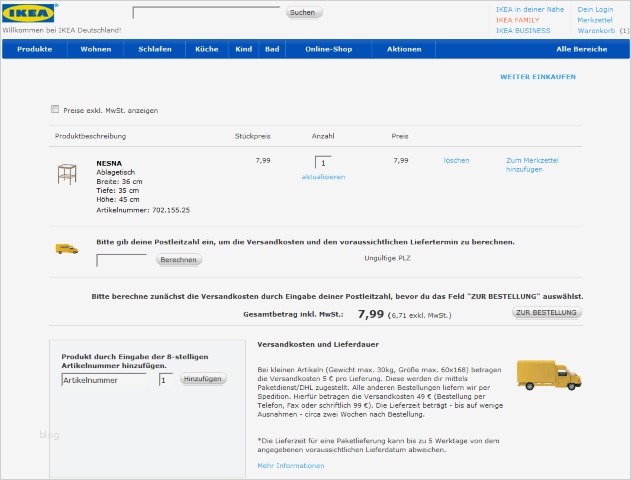This screenshot has height=480, width=631.
Task: Click the NESNA quantity field
Action: click(323, 163)
